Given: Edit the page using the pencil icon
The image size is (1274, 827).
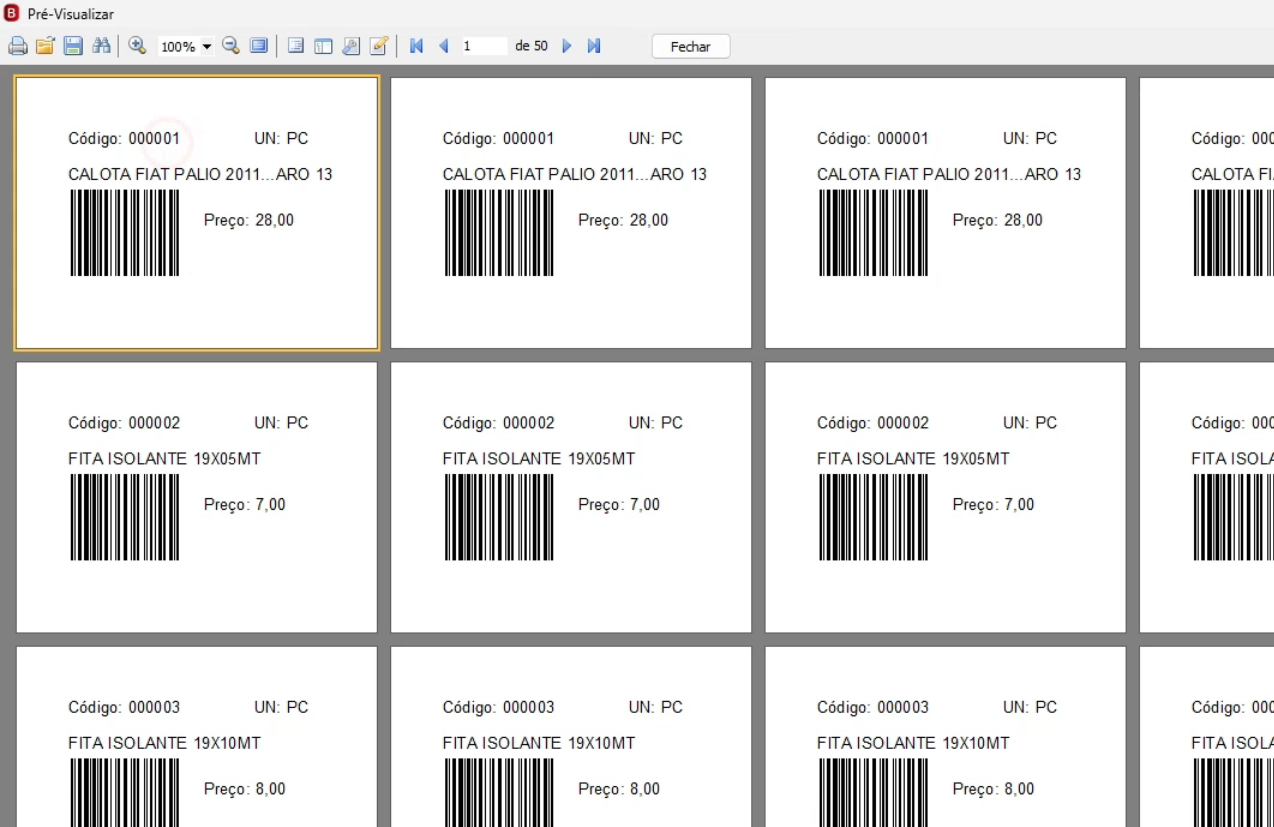Looking at the screenshot, I should pos(379,46).
